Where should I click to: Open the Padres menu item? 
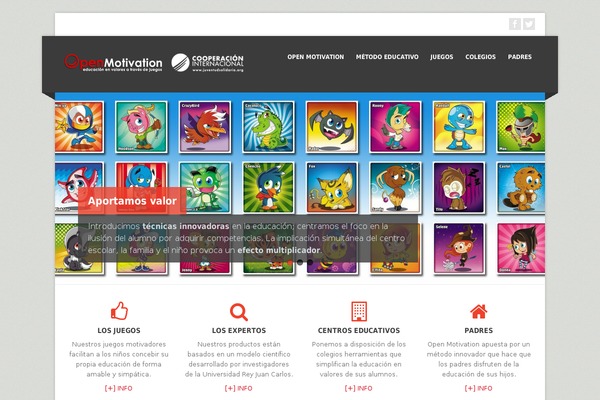point(520,57)
